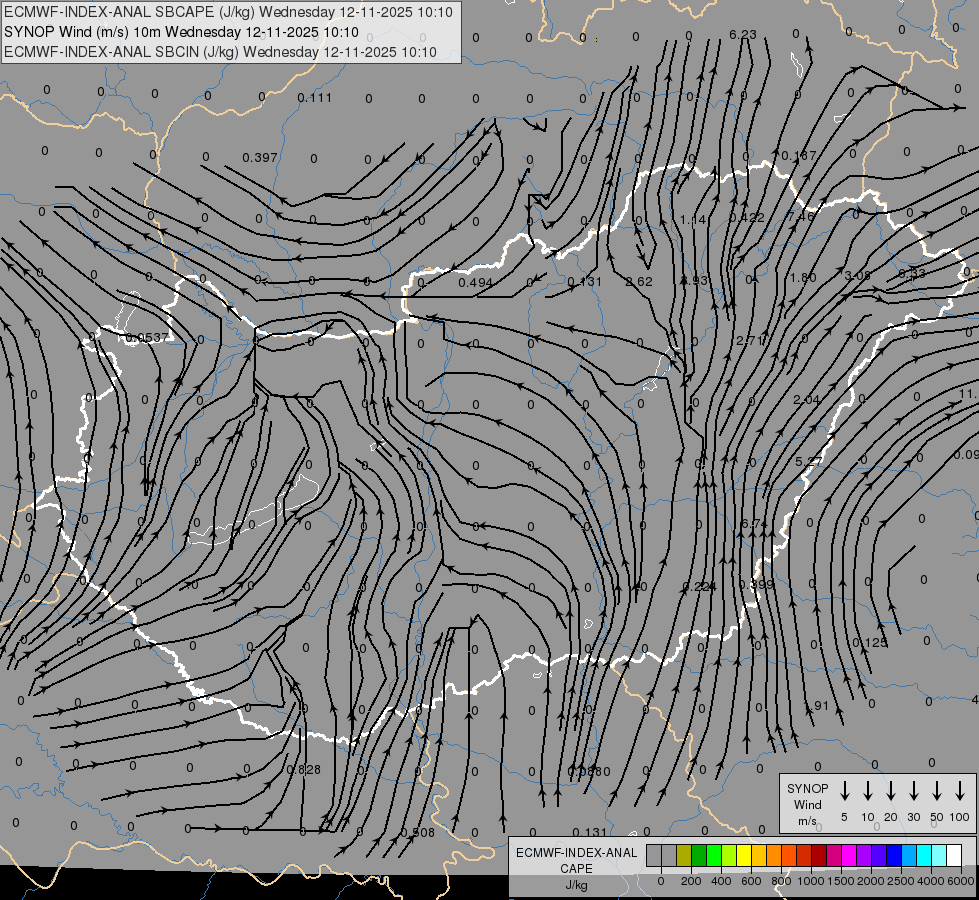Click the 6.23 value on the map
Screen dimensions: 979x900
(743, 34)
